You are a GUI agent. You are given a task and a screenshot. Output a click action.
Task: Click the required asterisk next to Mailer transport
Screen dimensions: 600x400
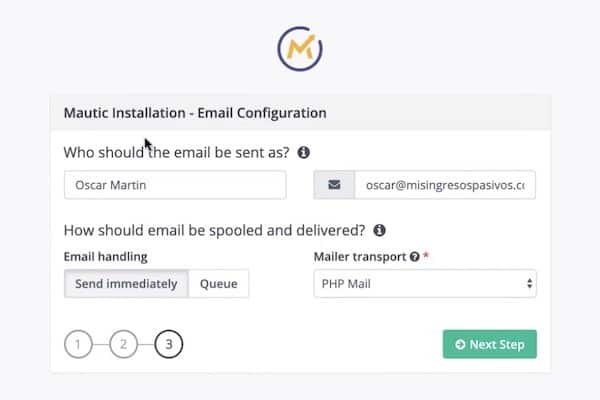pos(427,256)
